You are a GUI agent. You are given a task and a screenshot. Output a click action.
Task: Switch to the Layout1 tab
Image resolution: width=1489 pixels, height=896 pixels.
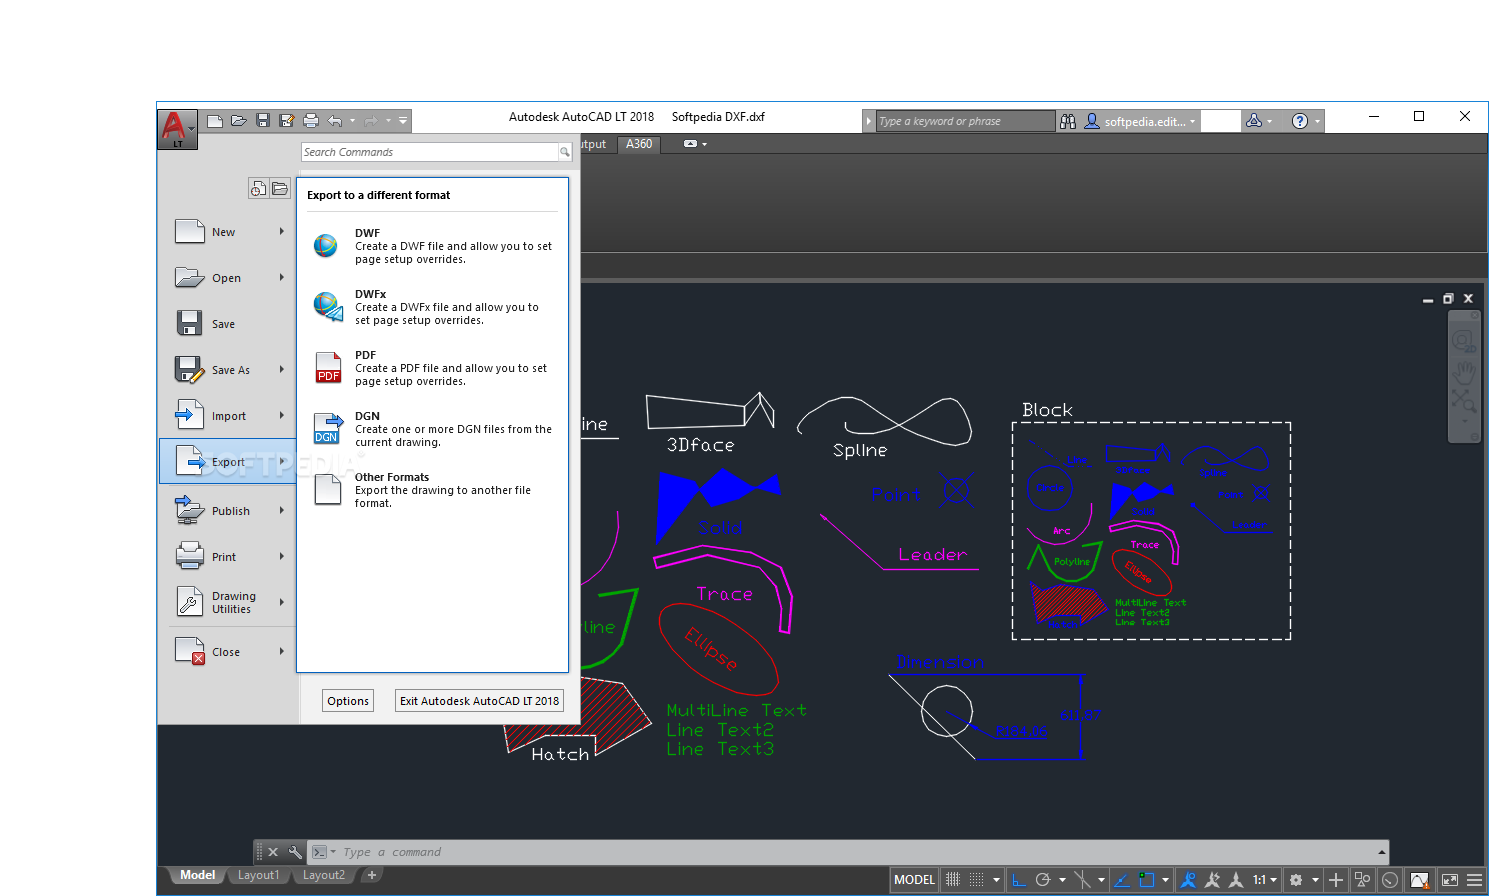pyautogui.click(x=258, y=875)
